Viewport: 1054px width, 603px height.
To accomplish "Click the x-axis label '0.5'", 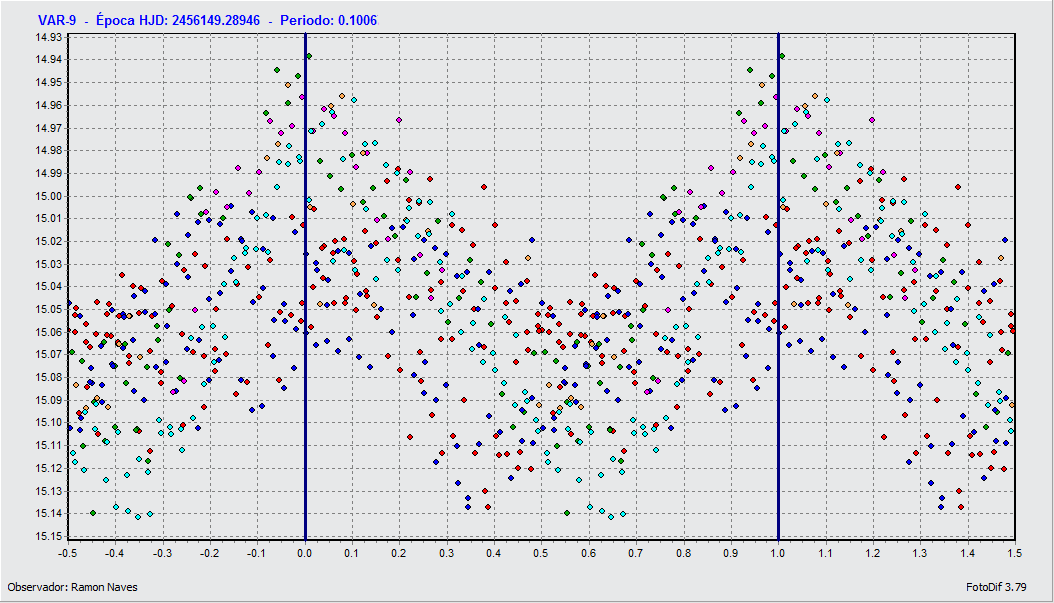I will (x=541, y=553).
